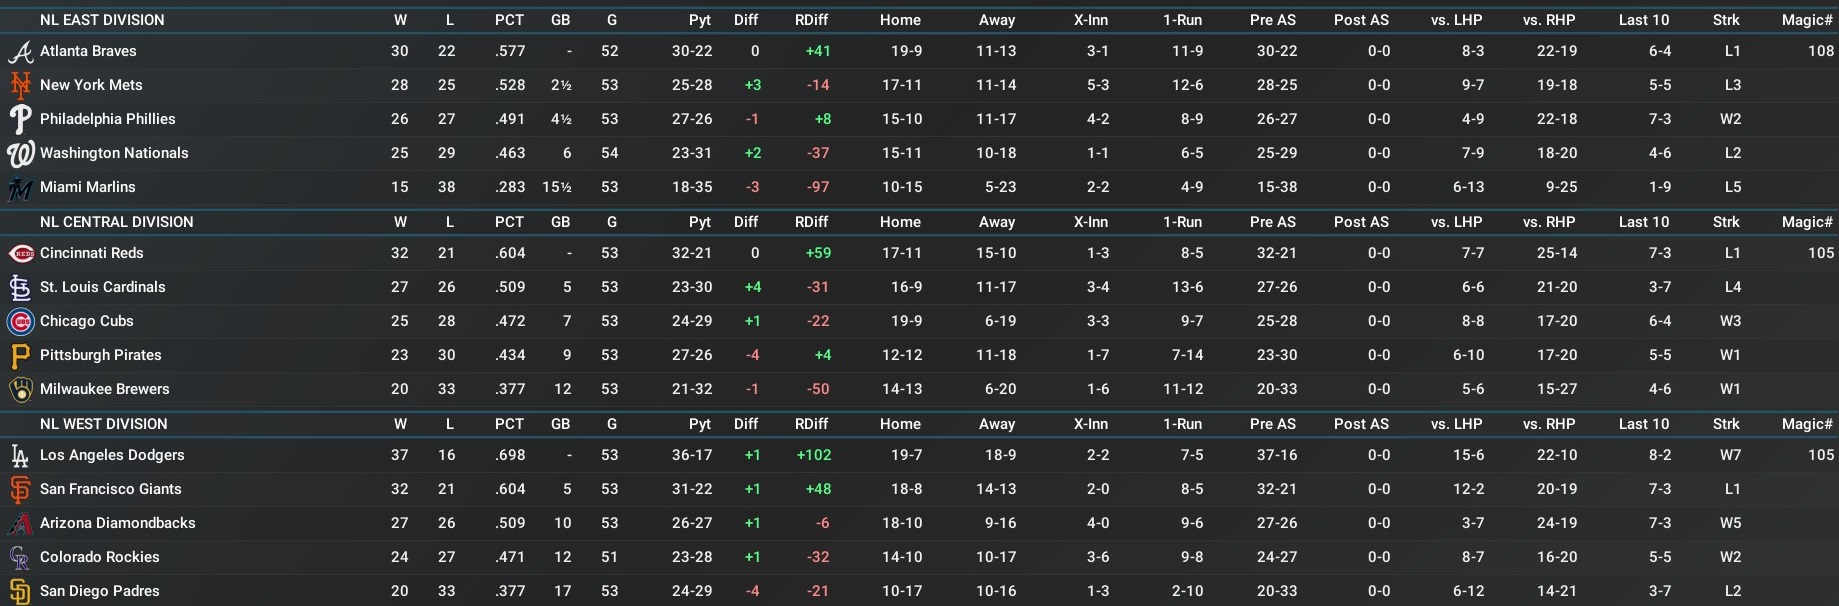This screenshot has height=606, width=1839.
Task: Click the Dodgers +102 run differential
Action: [814, 455]
